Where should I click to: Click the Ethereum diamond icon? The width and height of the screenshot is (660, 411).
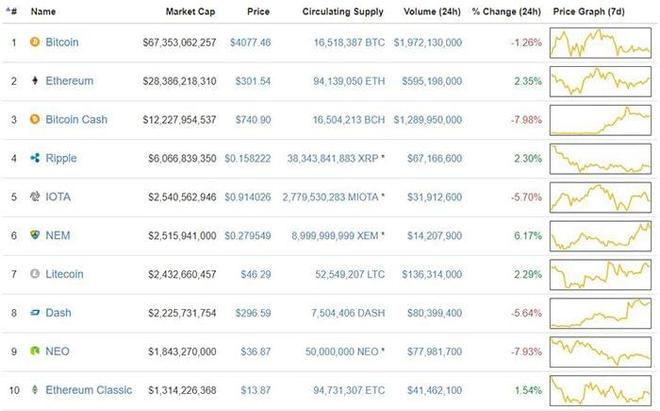click(x=35, y=81)
